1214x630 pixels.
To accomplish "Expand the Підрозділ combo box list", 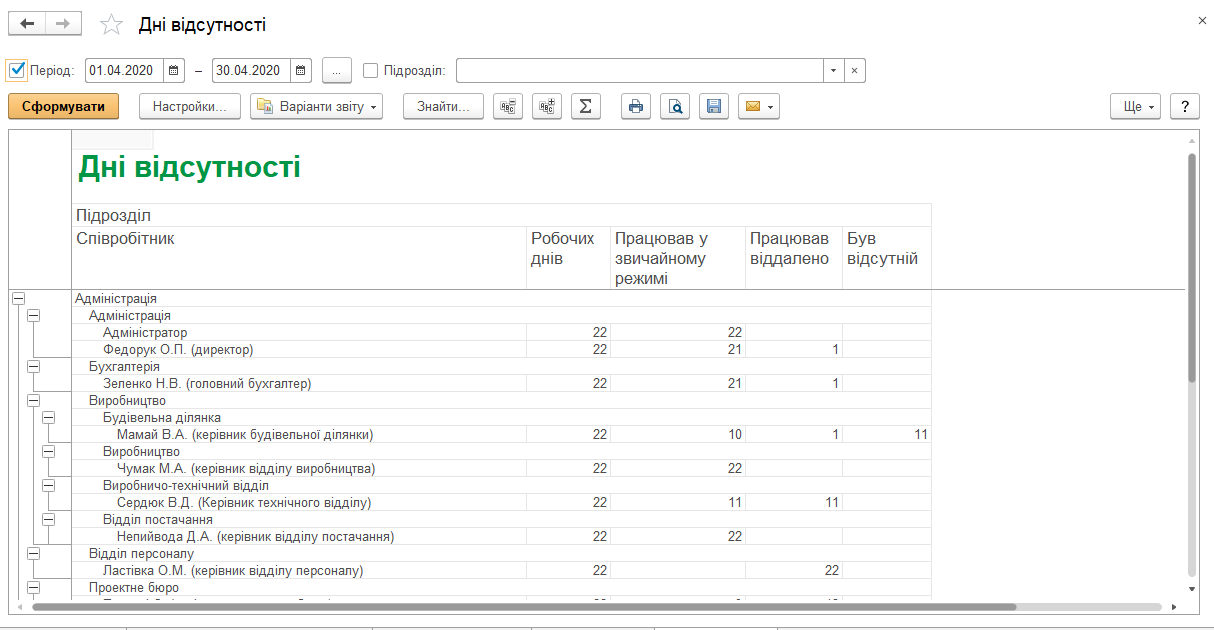I will [833, 71].
